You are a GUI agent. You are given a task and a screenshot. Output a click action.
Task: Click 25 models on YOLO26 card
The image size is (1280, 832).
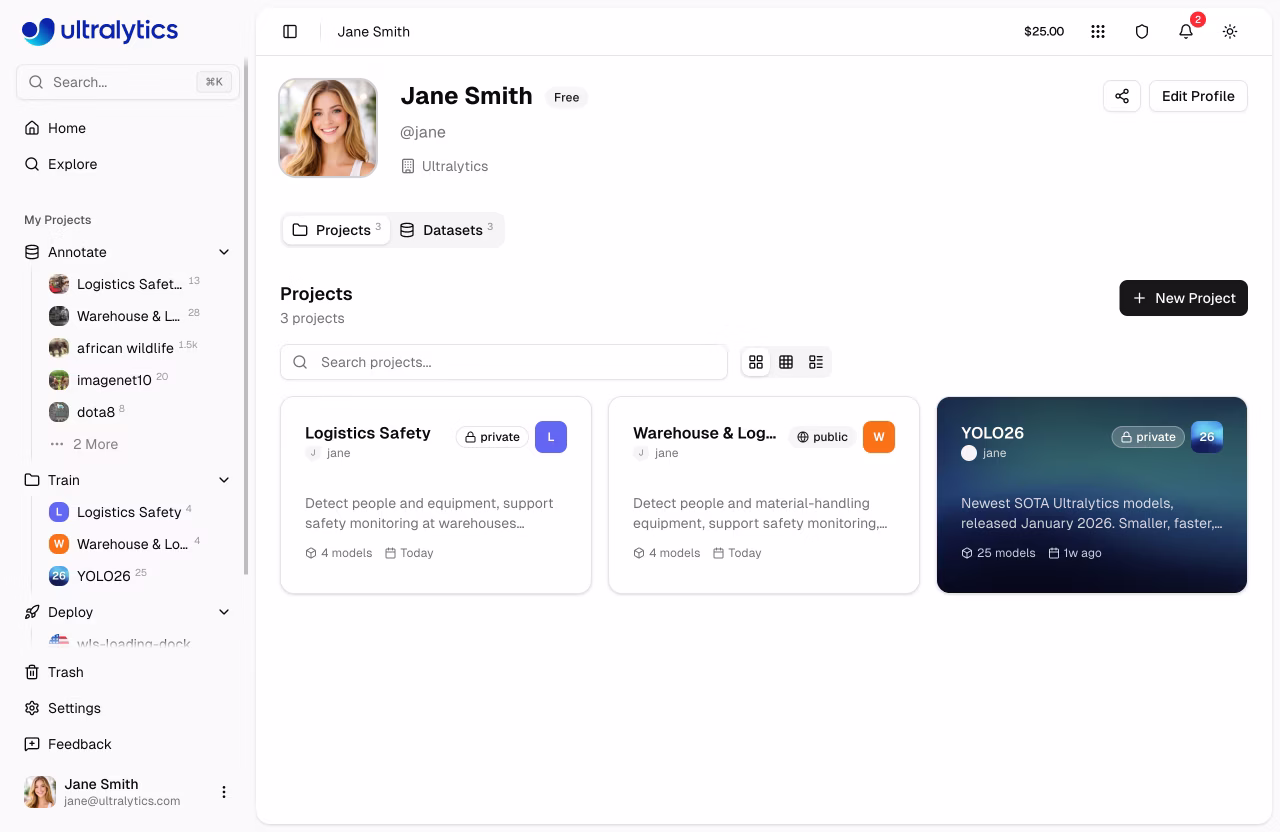coord(998,553)
